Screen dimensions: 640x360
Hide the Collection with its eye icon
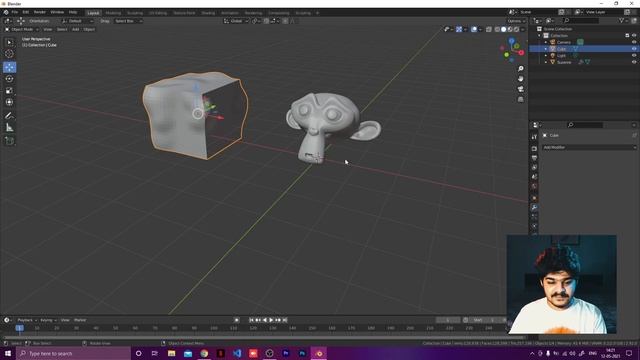634,36
